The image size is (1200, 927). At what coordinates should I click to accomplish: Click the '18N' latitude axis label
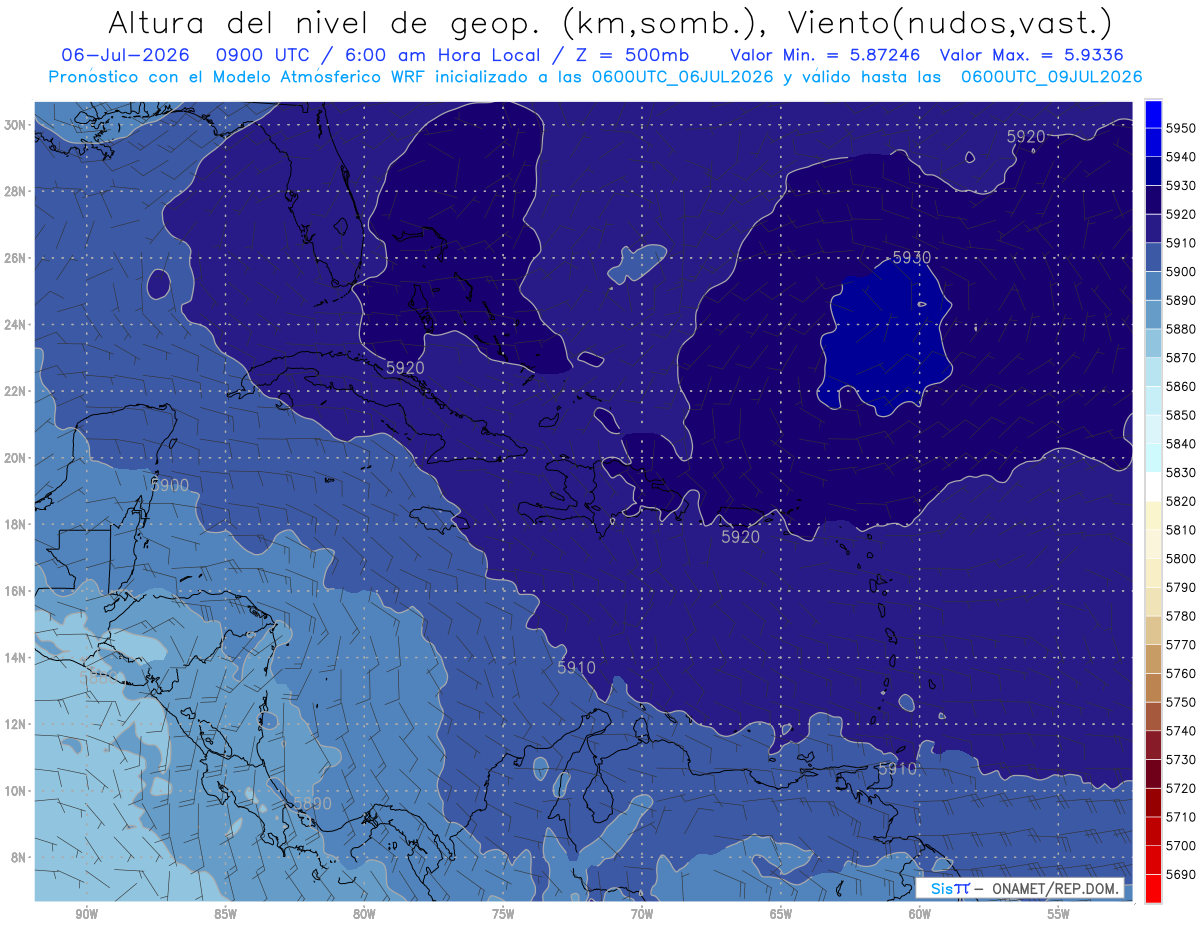(15, 525)
